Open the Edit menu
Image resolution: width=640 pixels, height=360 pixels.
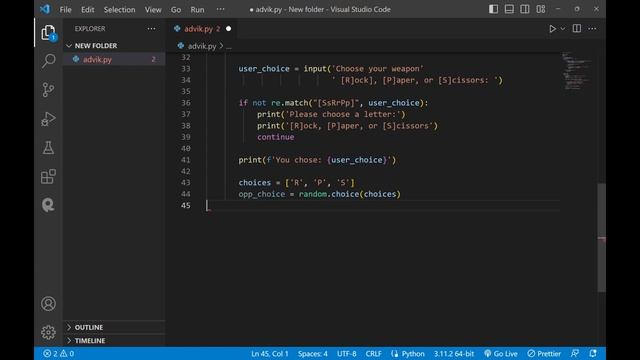(x=87, y=9)
